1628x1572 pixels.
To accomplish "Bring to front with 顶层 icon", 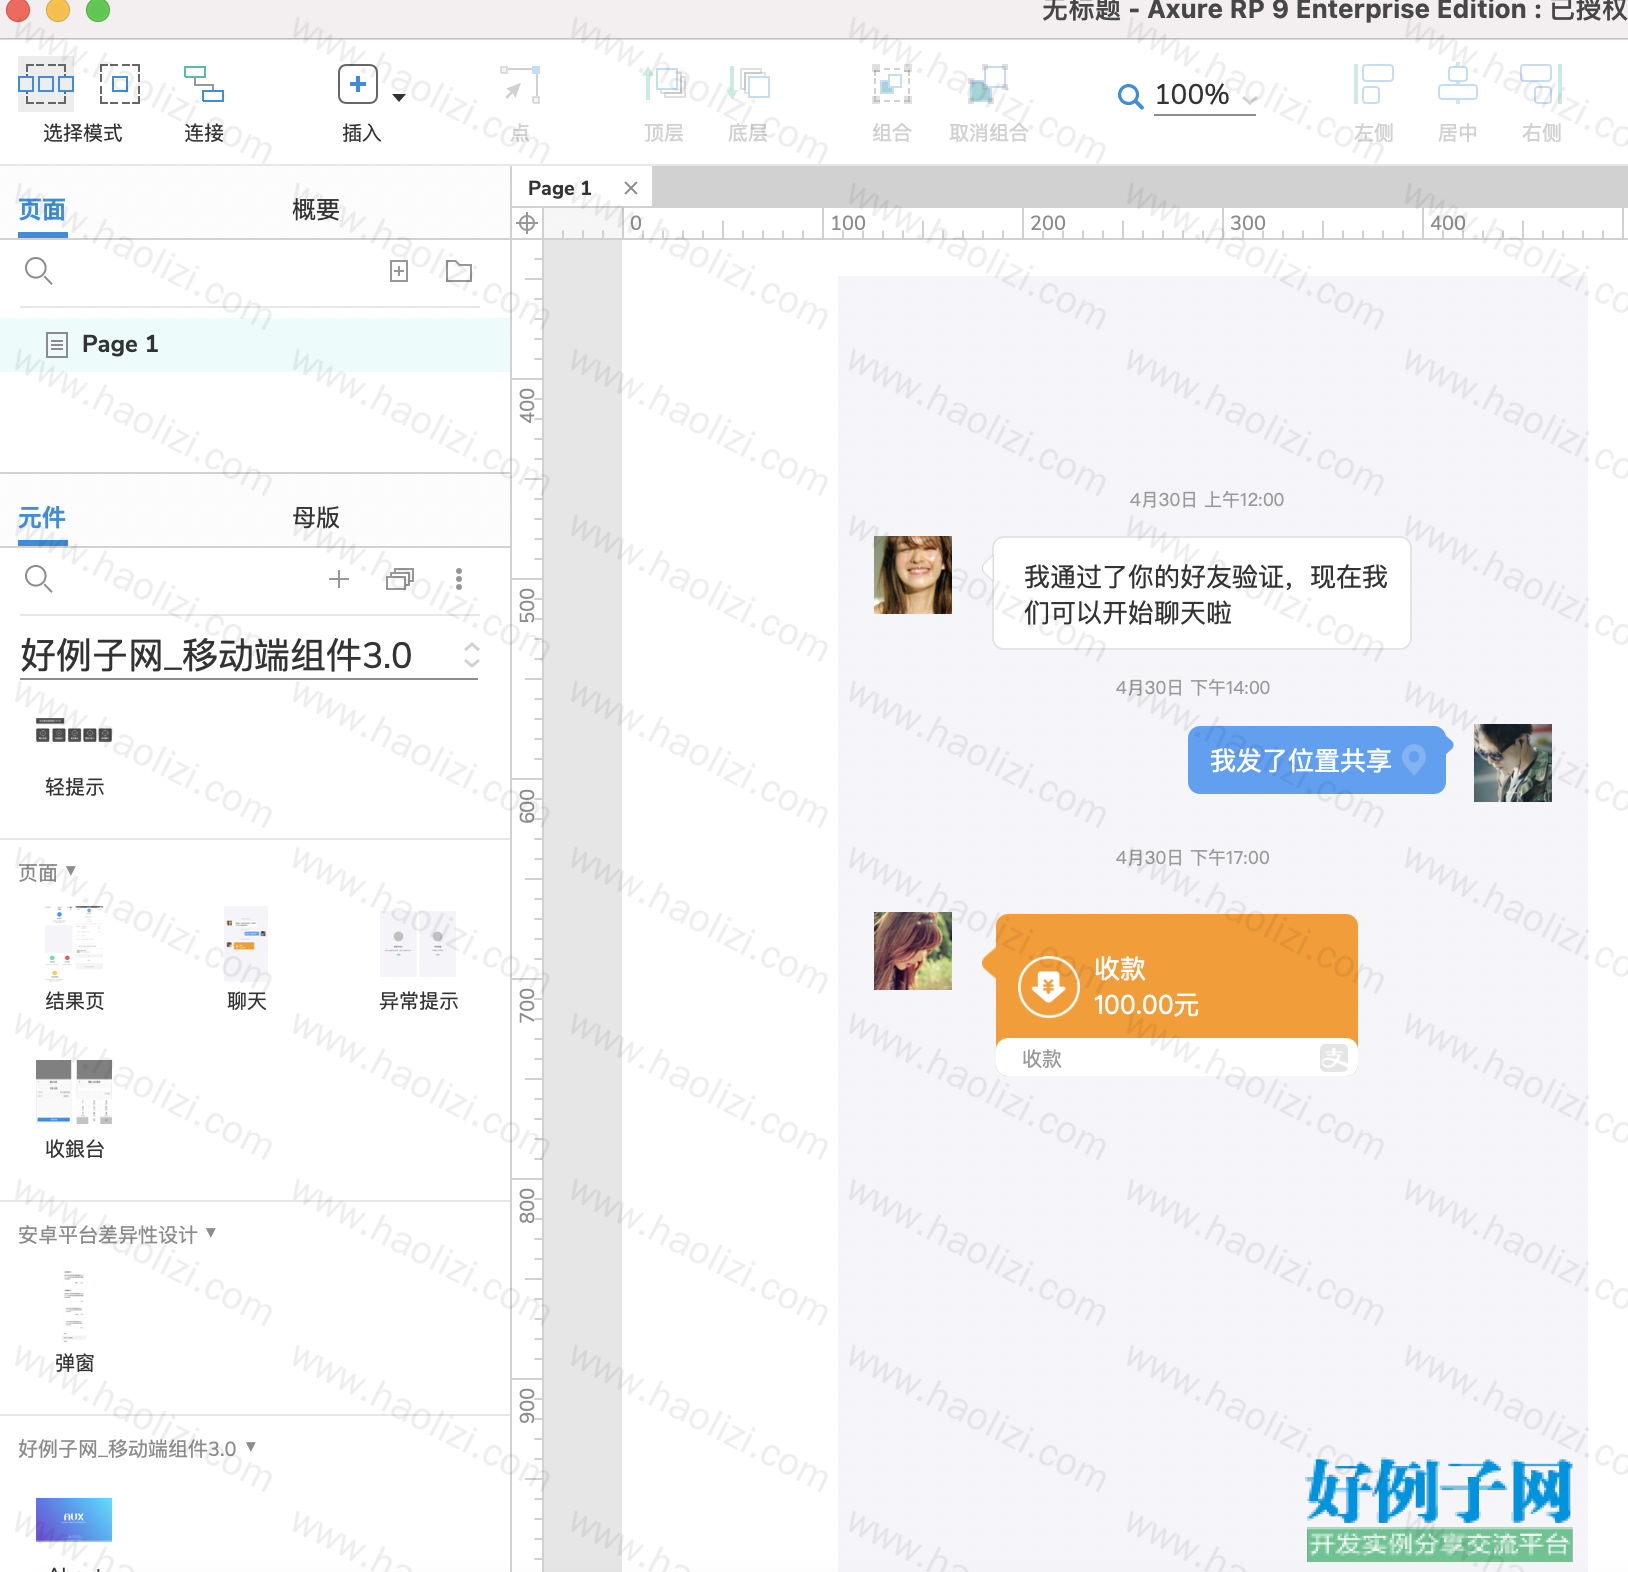I will coord(664,84).
